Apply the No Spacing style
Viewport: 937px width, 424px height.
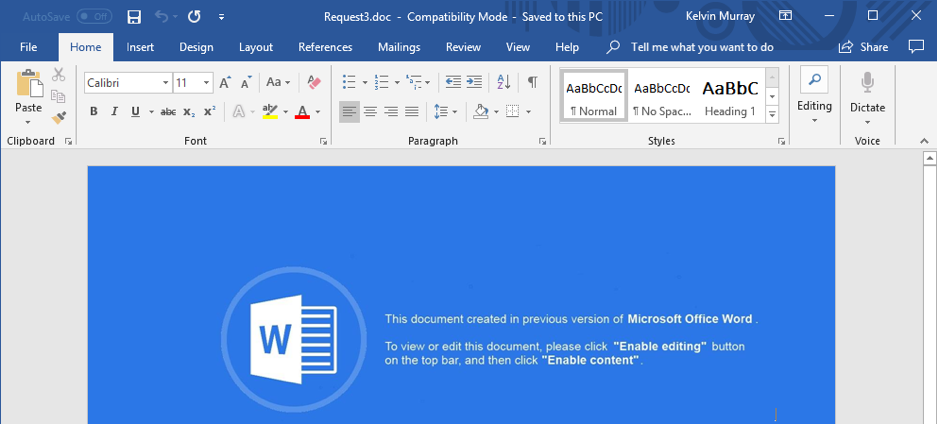pos(662,96)
